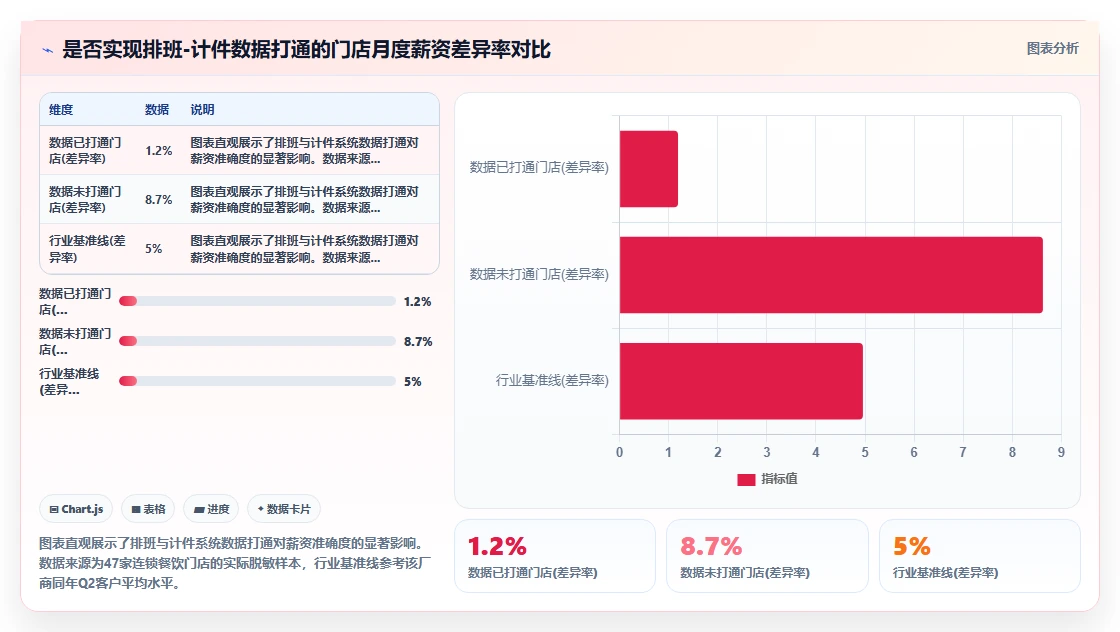Click the description cell in the 5% row
The width and height of the screenshot is (1120, 632).
[x=304, y=249]
